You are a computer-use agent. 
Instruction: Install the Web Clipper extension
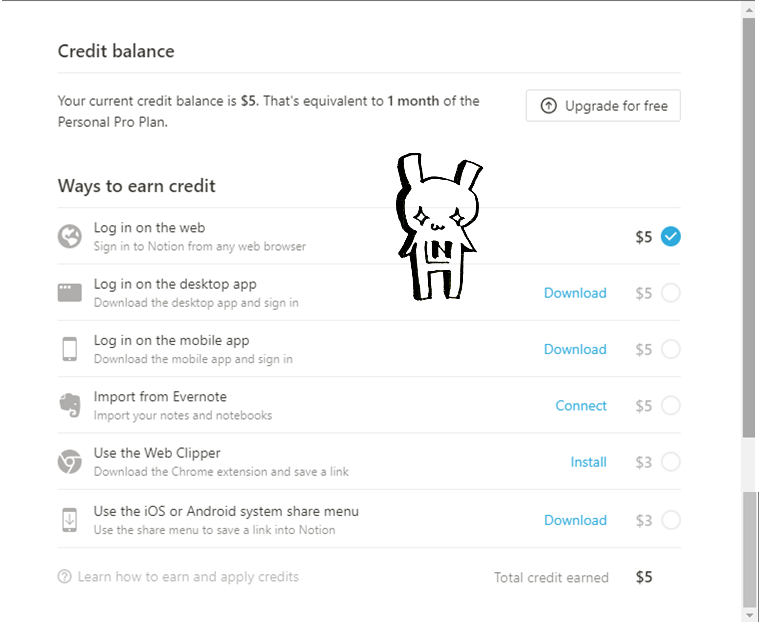[588, 462]
